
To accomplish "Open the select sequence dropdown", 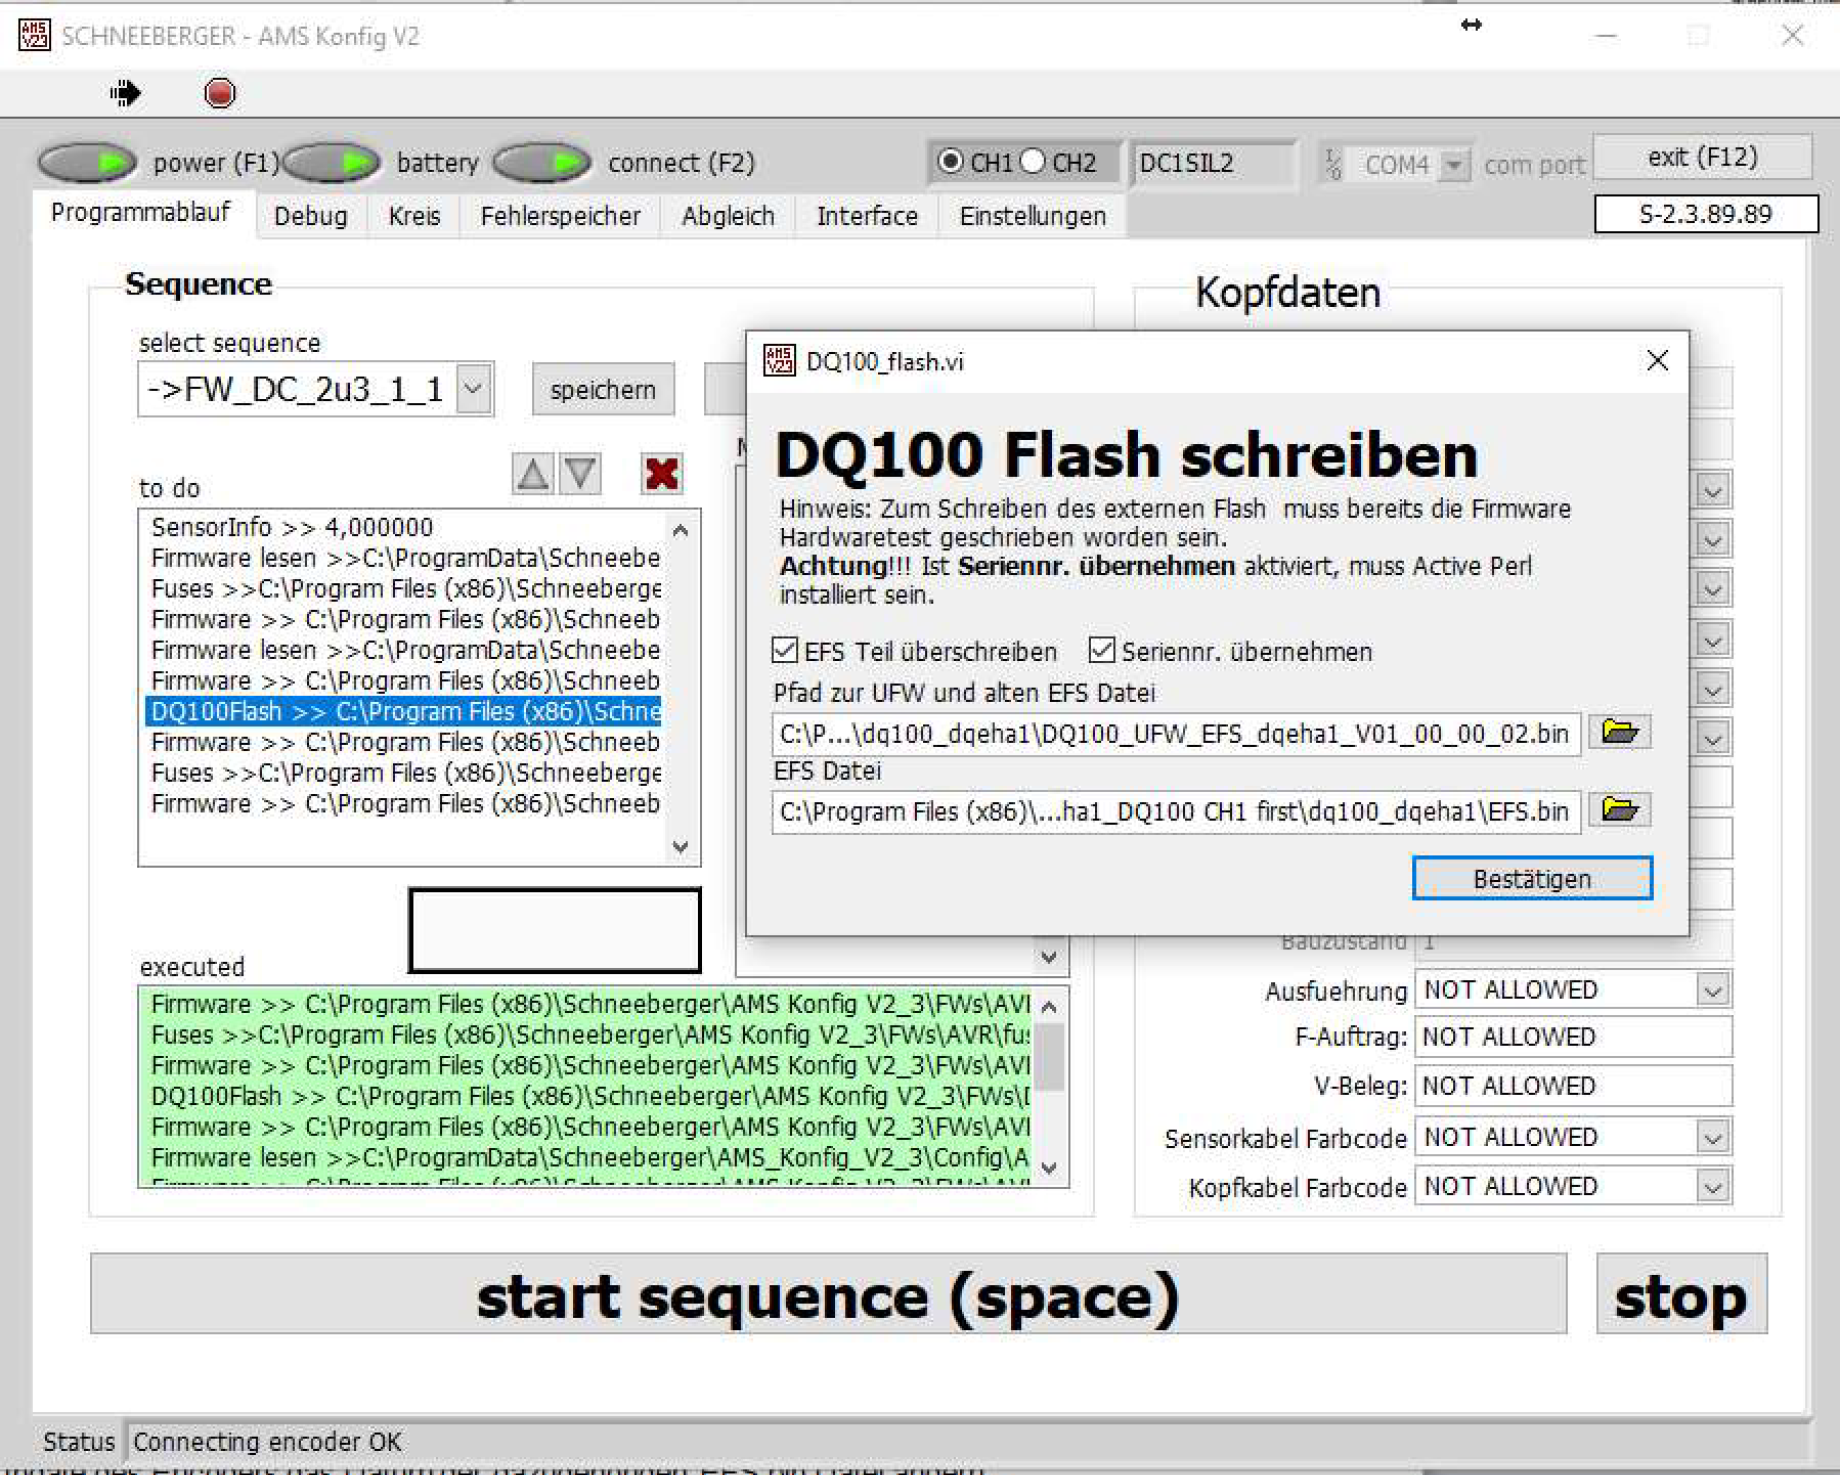I will [474, 389].
